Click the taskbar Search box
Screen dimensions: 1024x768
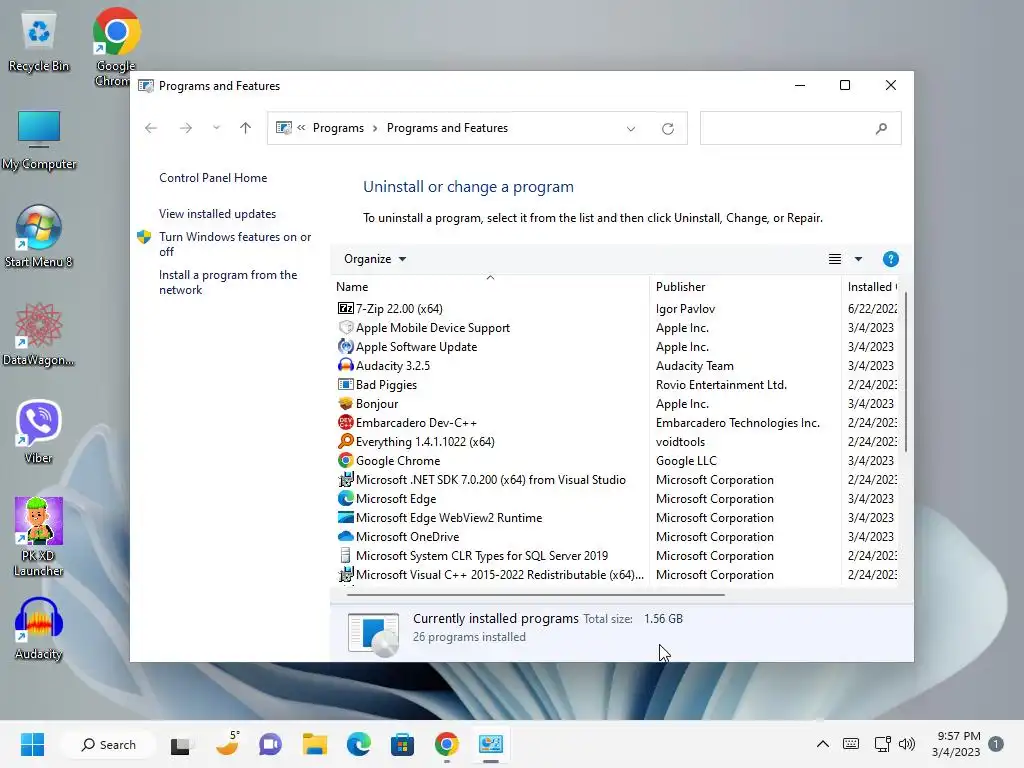pos(108,744)
